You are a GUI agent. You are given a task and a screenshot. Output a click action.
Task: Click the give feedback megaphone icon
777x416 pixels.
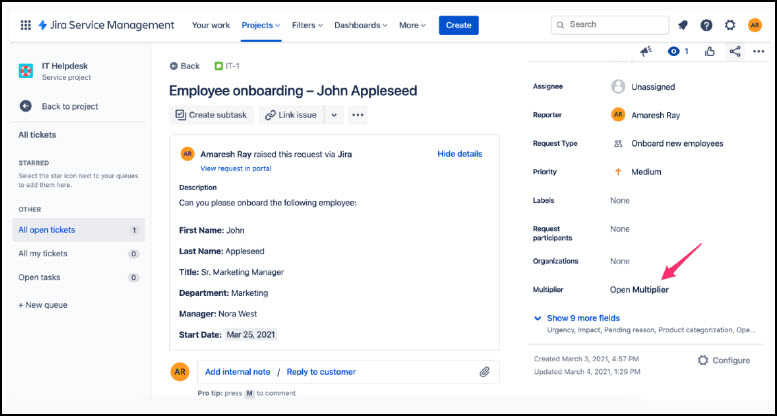(646, 52)
